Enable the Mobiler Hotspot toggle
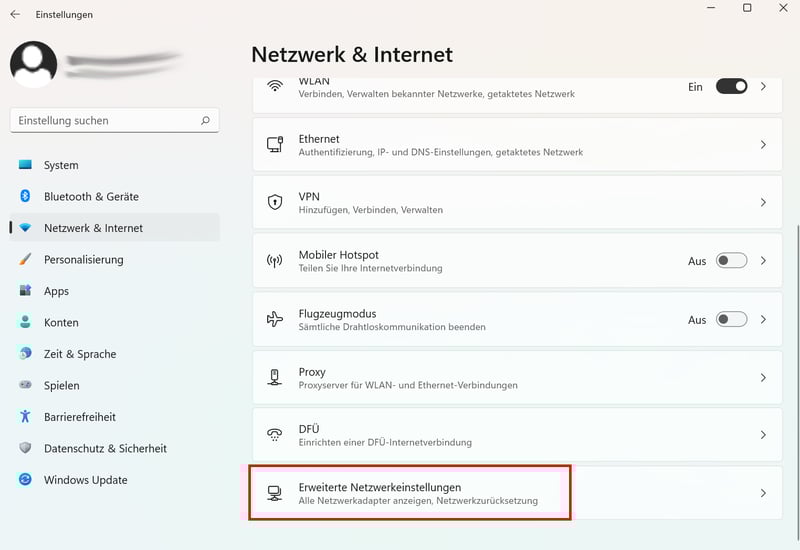 pos(731,261)
